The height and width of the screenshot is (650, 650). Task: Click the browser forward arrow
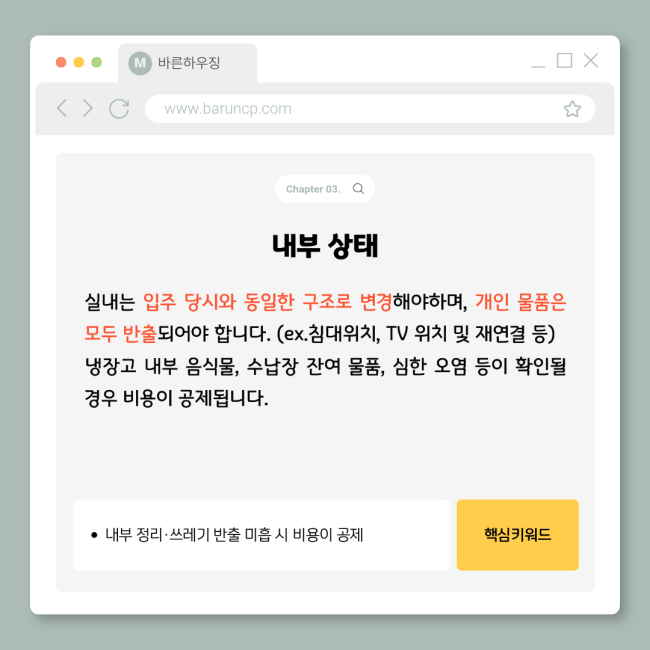87,108
